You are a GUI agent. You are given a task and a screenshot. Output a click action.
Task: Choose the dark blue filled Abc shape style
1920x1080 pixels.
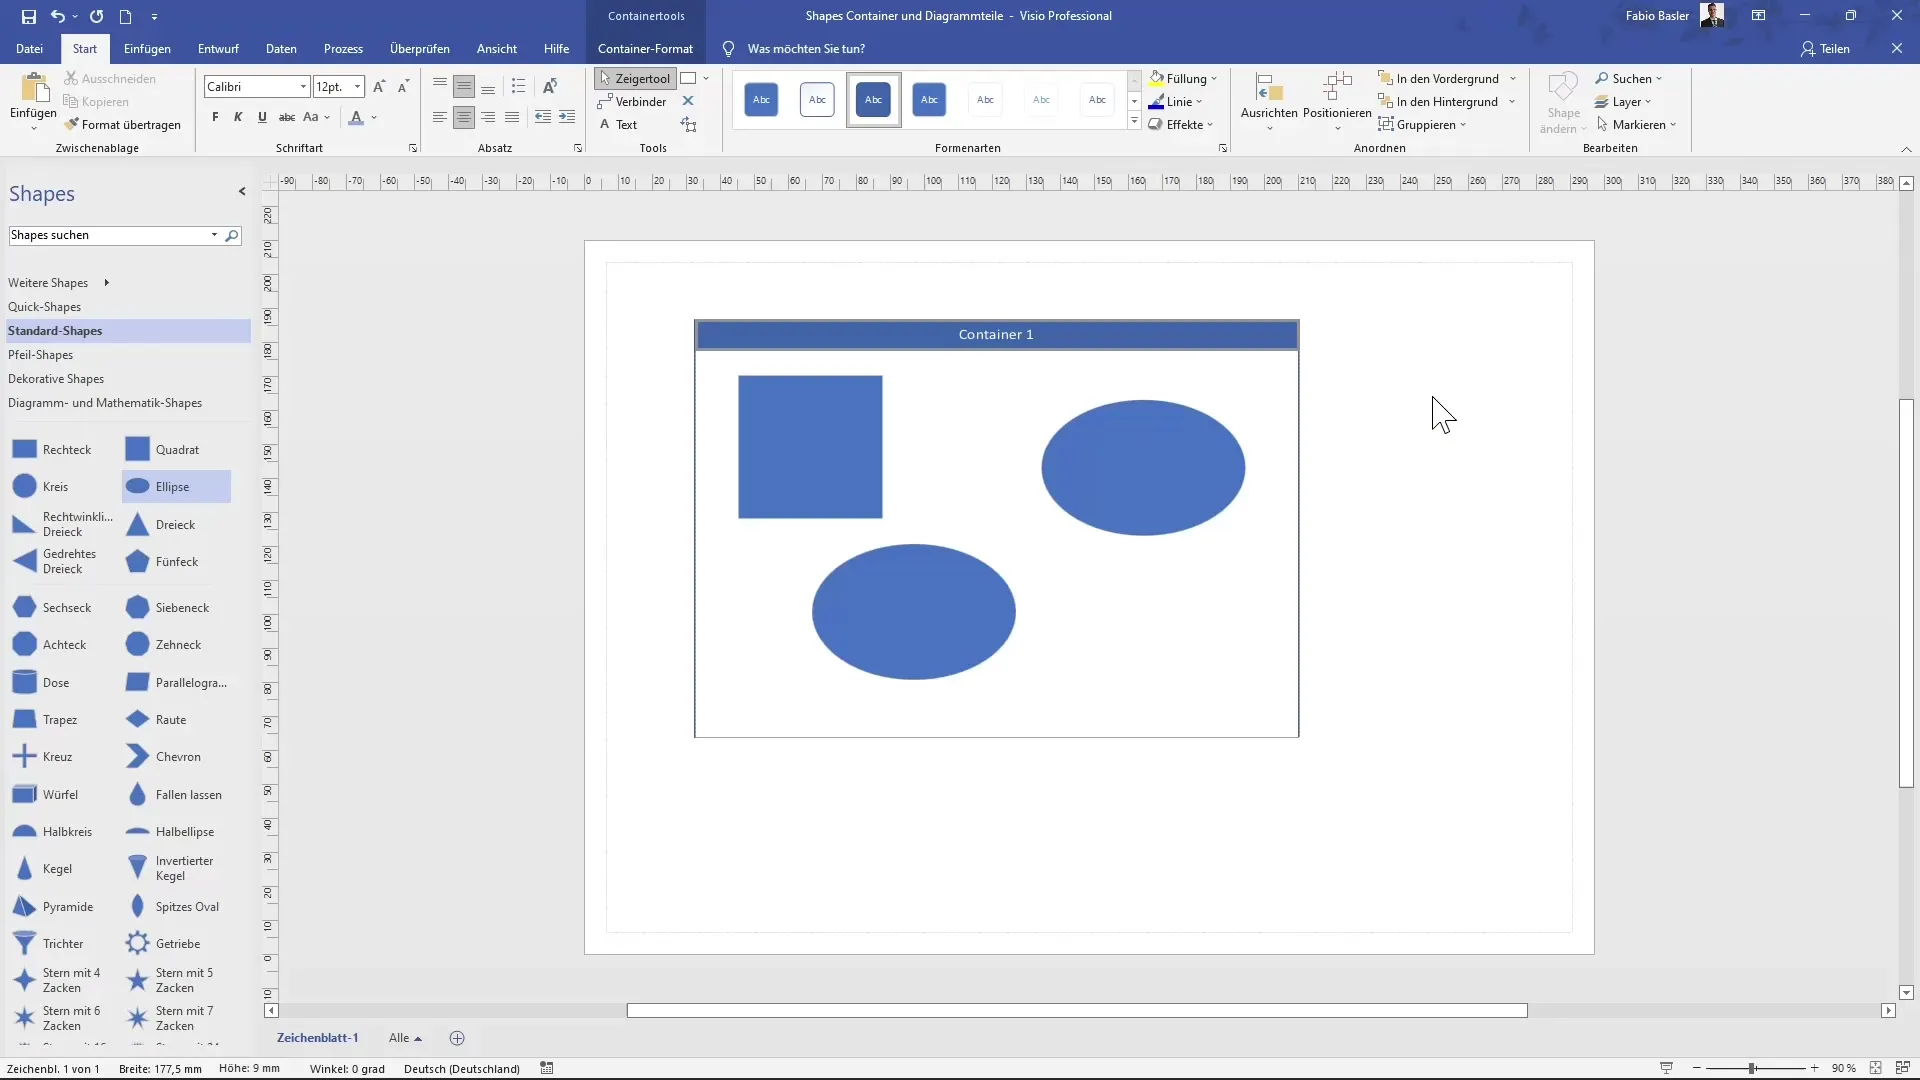click(873, 99)
